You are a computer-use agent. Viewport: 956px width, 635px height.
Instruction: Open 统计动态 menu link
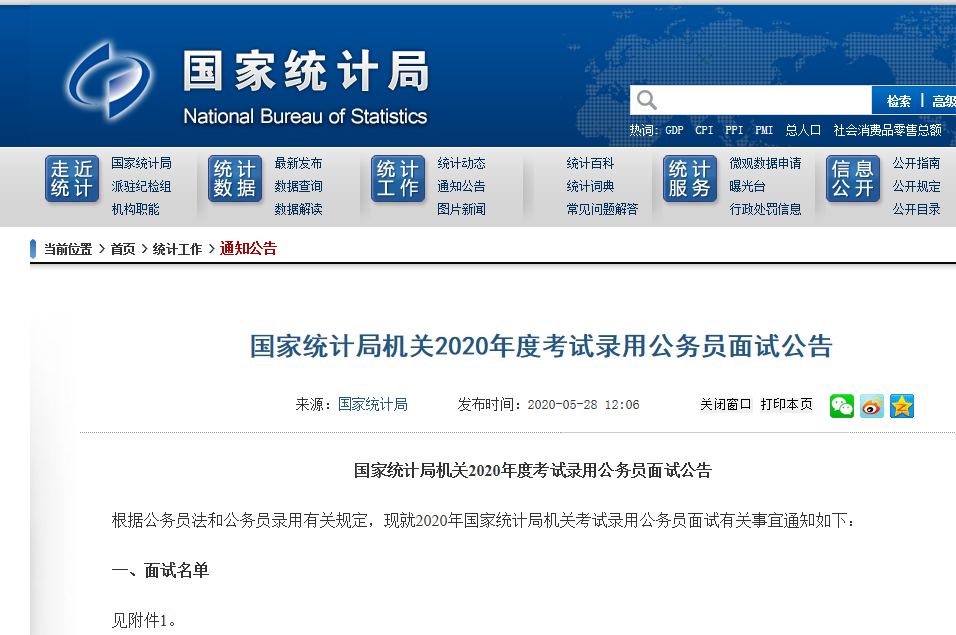pos(462,163)
